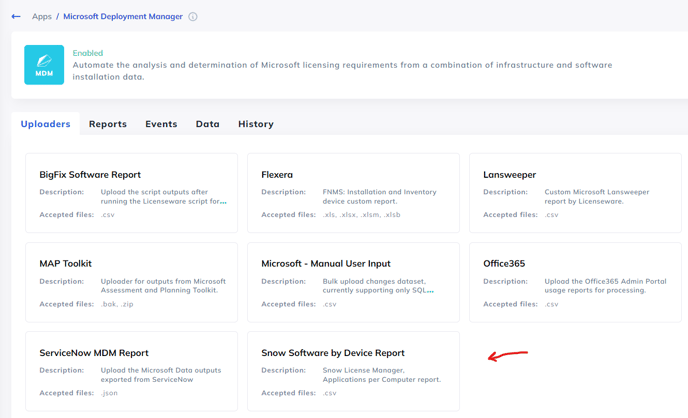The image size is (688, 418).
Task: Click the MDM app logo icon
Action: click(44, 65)
